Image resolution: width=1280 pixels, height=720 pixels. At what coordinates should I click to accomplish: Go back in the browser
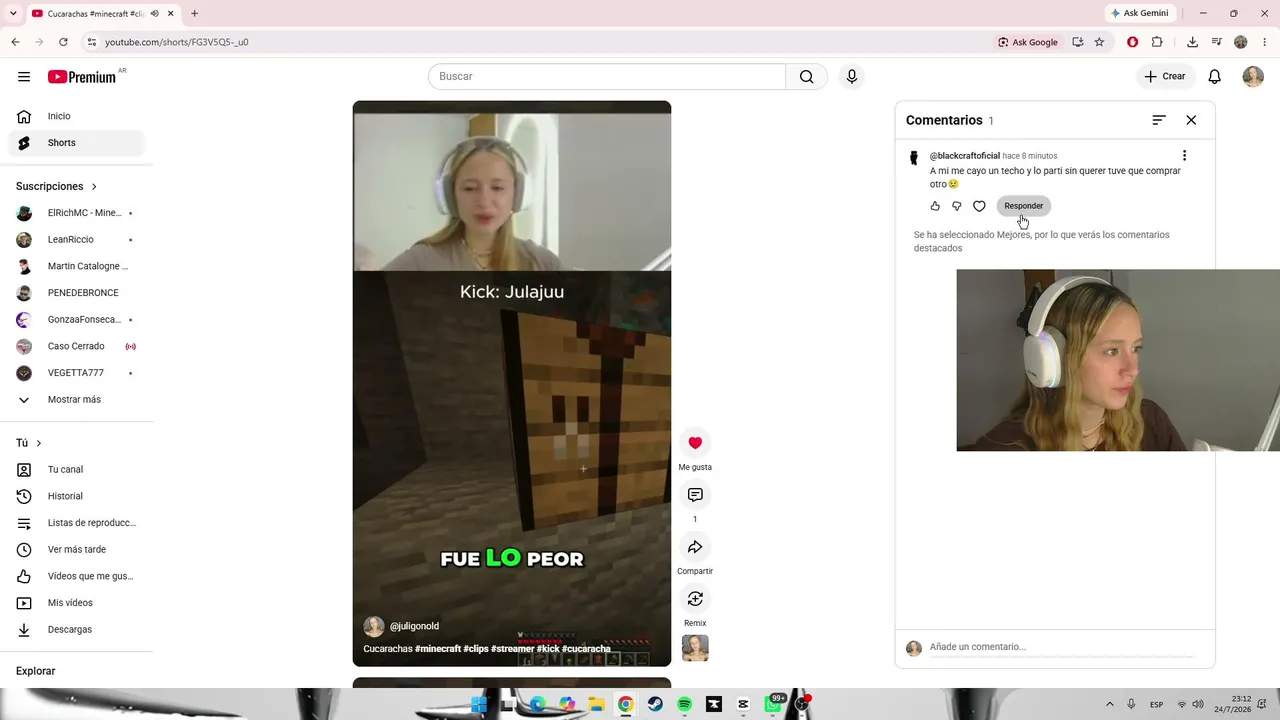click(x=15, y=42)
